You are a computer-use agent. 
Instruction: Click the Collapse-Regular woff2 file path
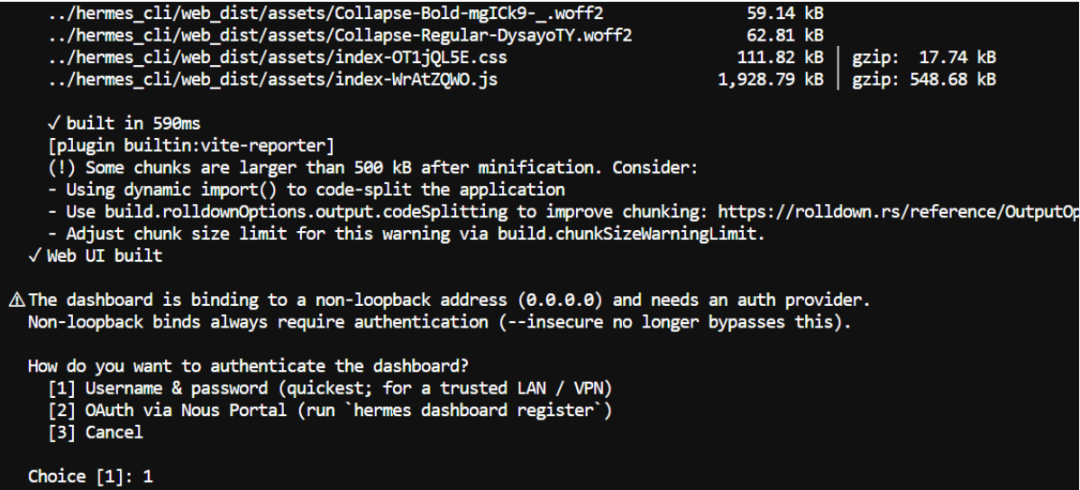[340, 36]
